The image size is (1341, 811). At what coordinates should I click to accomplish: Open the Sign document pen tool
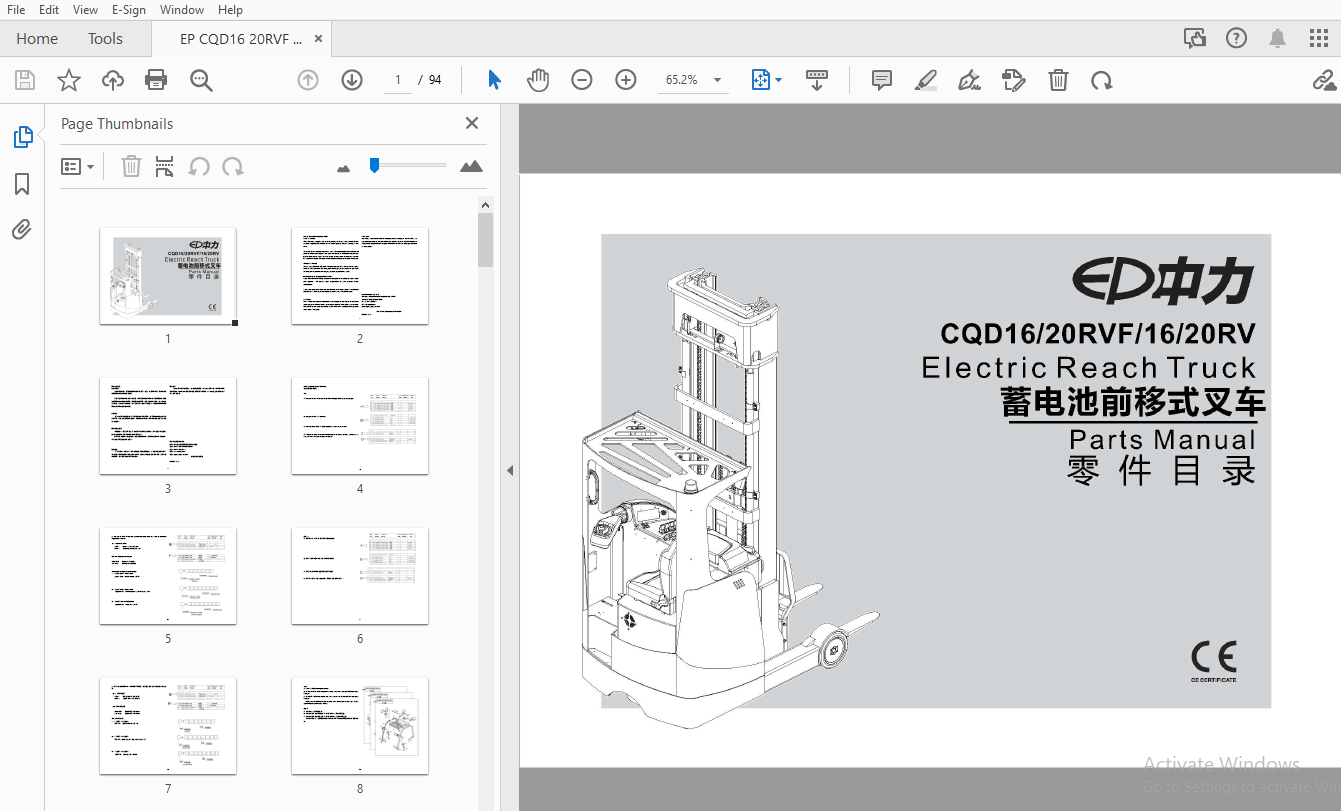[969, 80]
